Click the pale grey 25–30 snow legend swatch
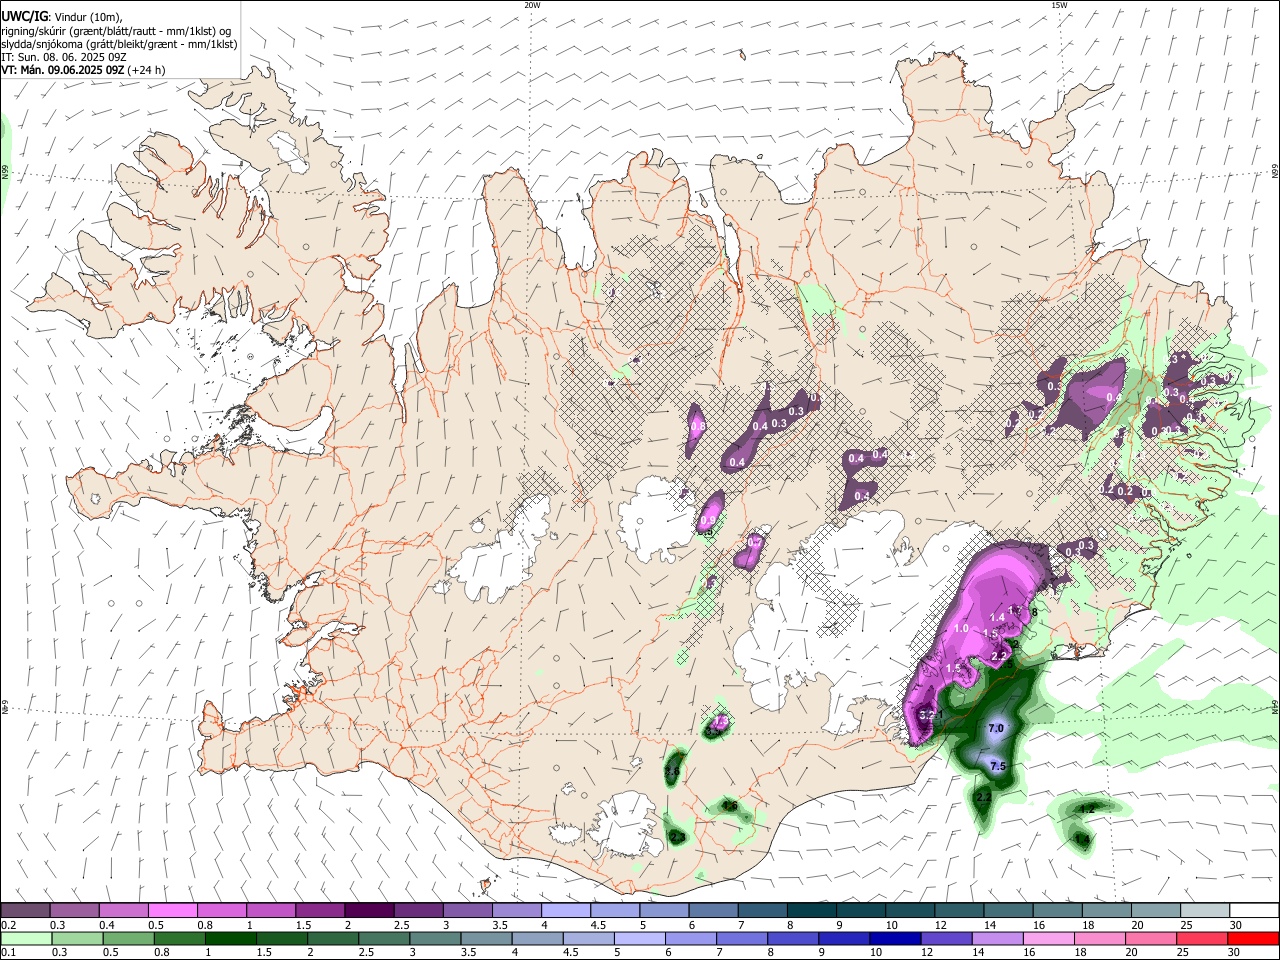Screen dimensions: 1280x960 [x=1205, y=910]
